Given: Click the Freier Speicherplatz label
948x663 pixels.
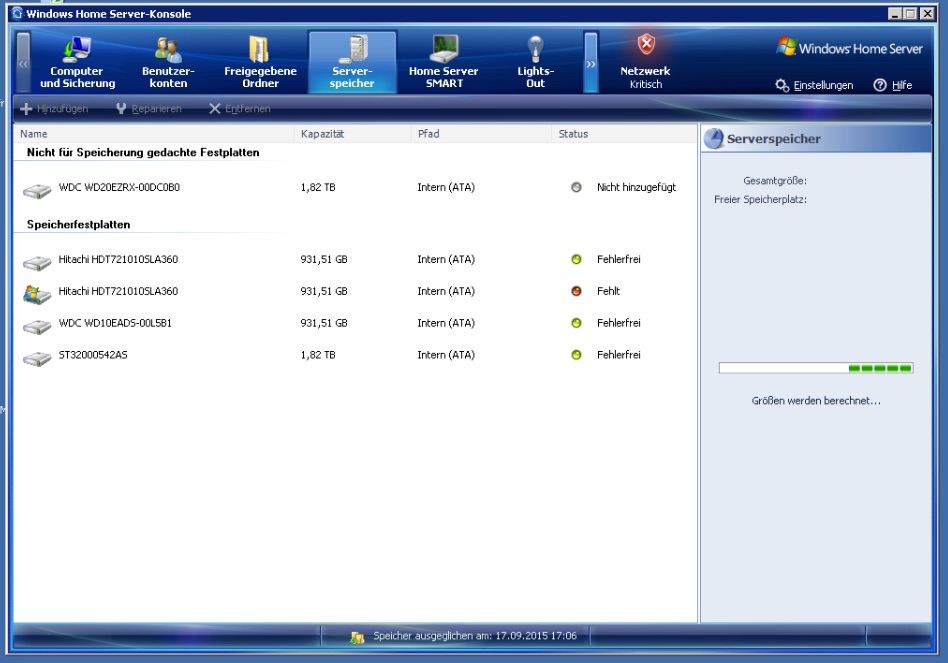Looking at the screenshot, I should (x=760, y=199).
